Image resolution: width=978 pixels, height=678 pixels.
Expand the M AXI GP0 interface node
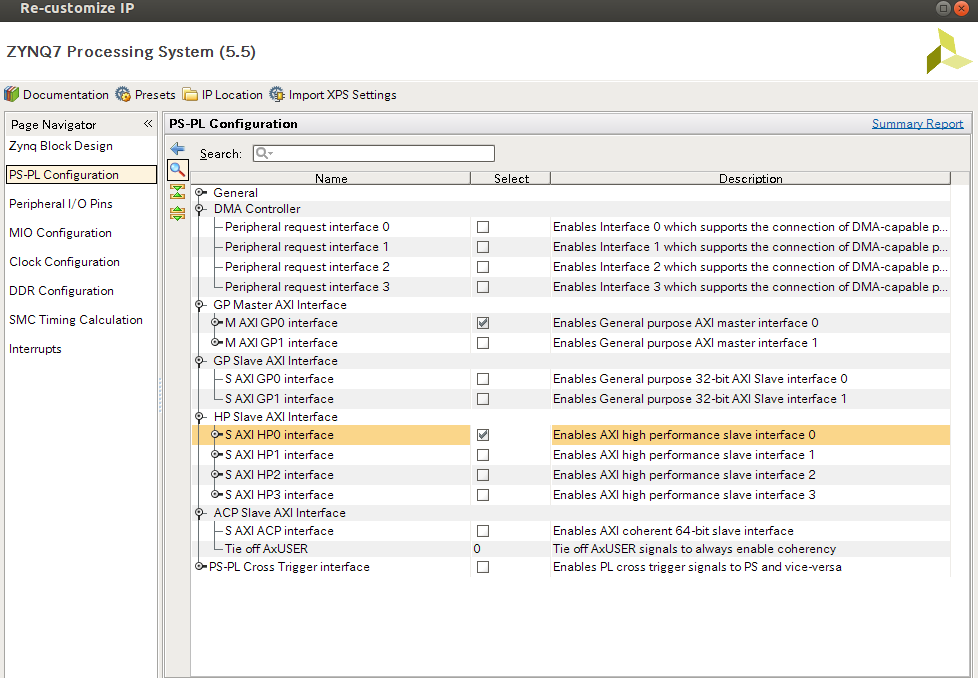coord(216,322)
